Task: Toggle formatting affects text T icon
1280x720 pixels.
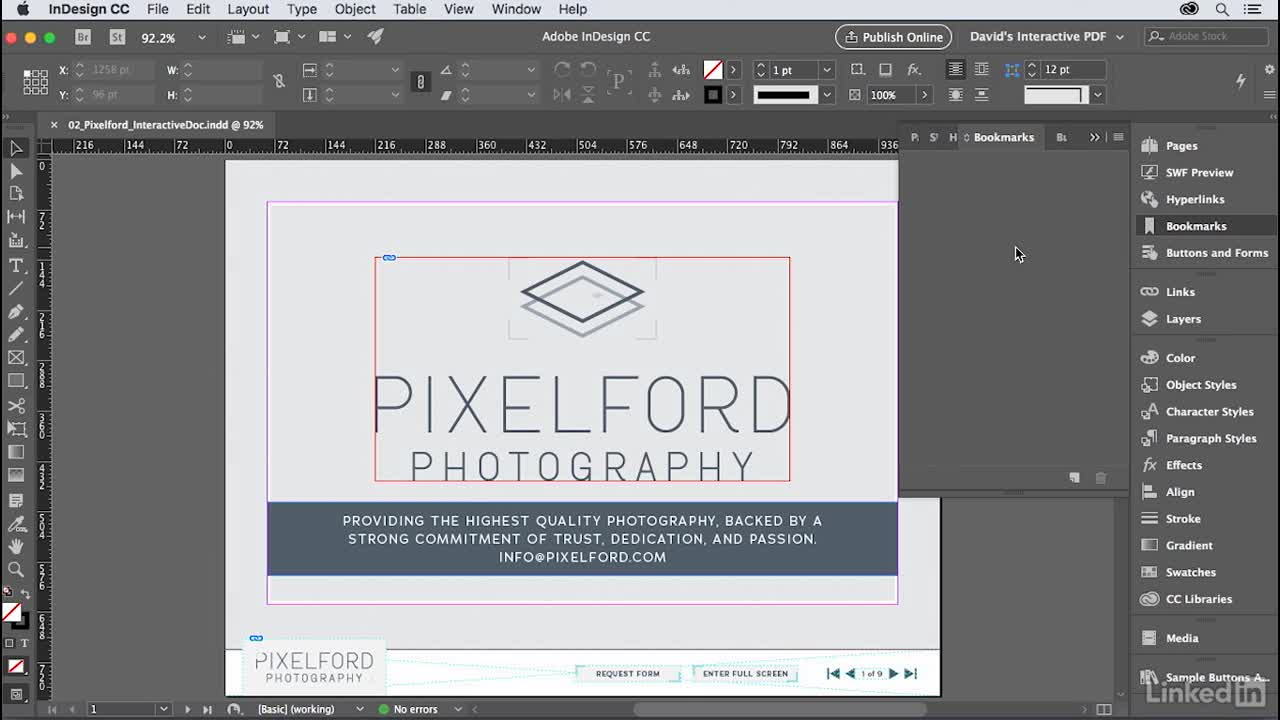Action: pyautogui.click(x=23, y=643)
